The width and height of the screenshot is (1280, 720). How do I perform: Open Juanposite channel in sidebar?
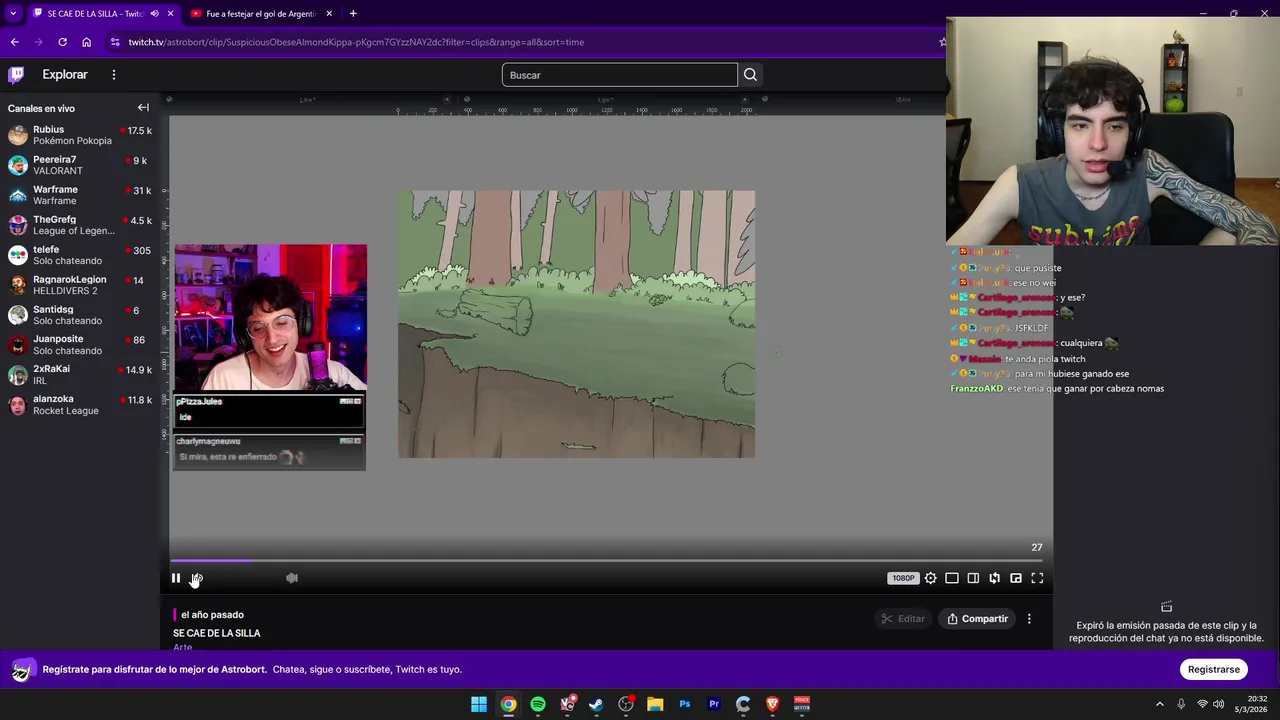(80, 345)
